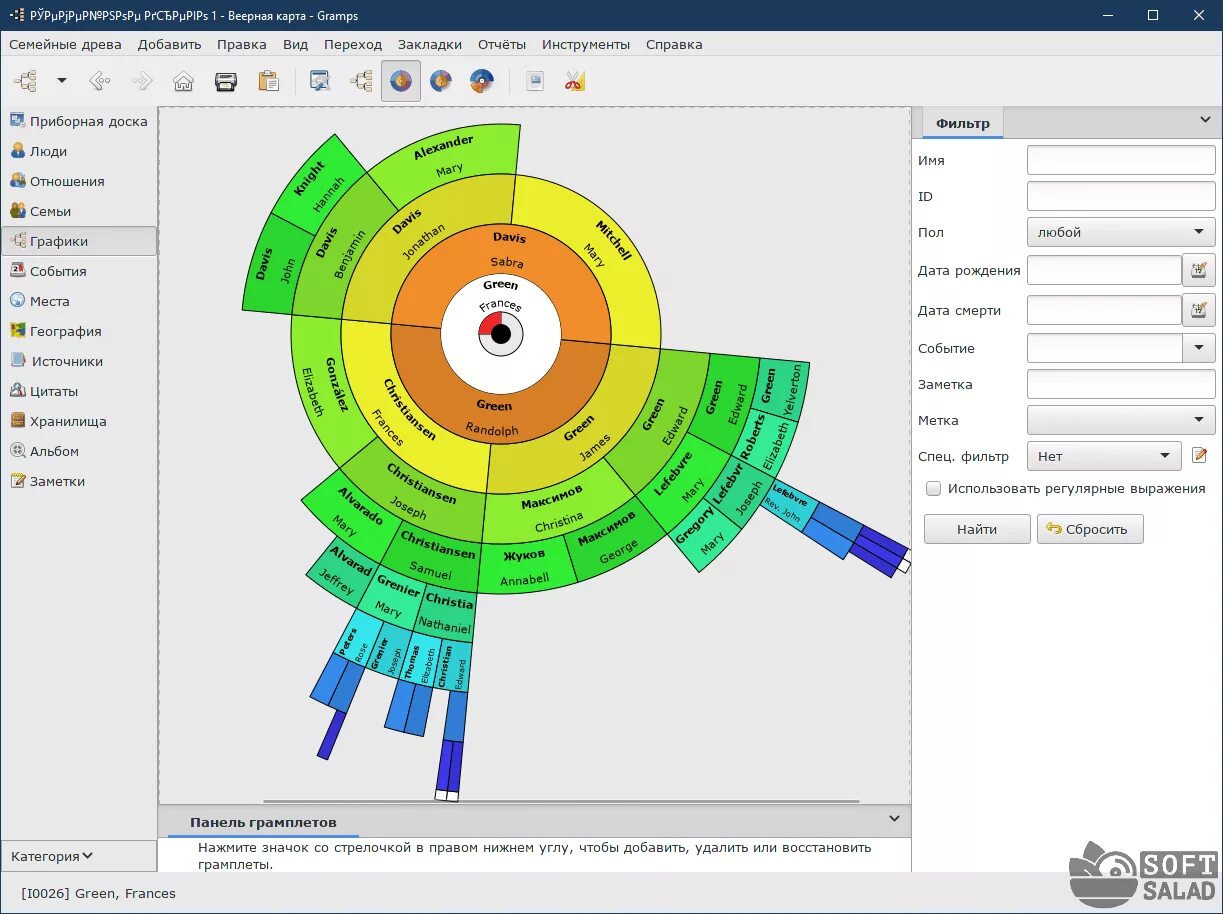The height and width of the screenshot is (914, 1223).
Task: Click the Имя input field
Action: [x=1121, y=160]
